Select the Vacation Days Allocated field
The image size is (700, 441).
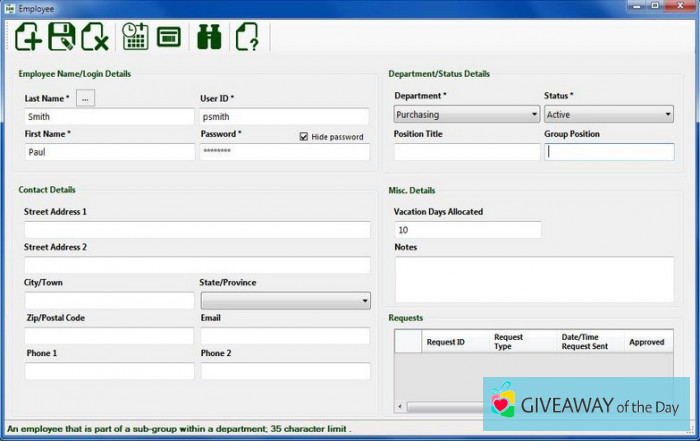(x=467, y=230)
